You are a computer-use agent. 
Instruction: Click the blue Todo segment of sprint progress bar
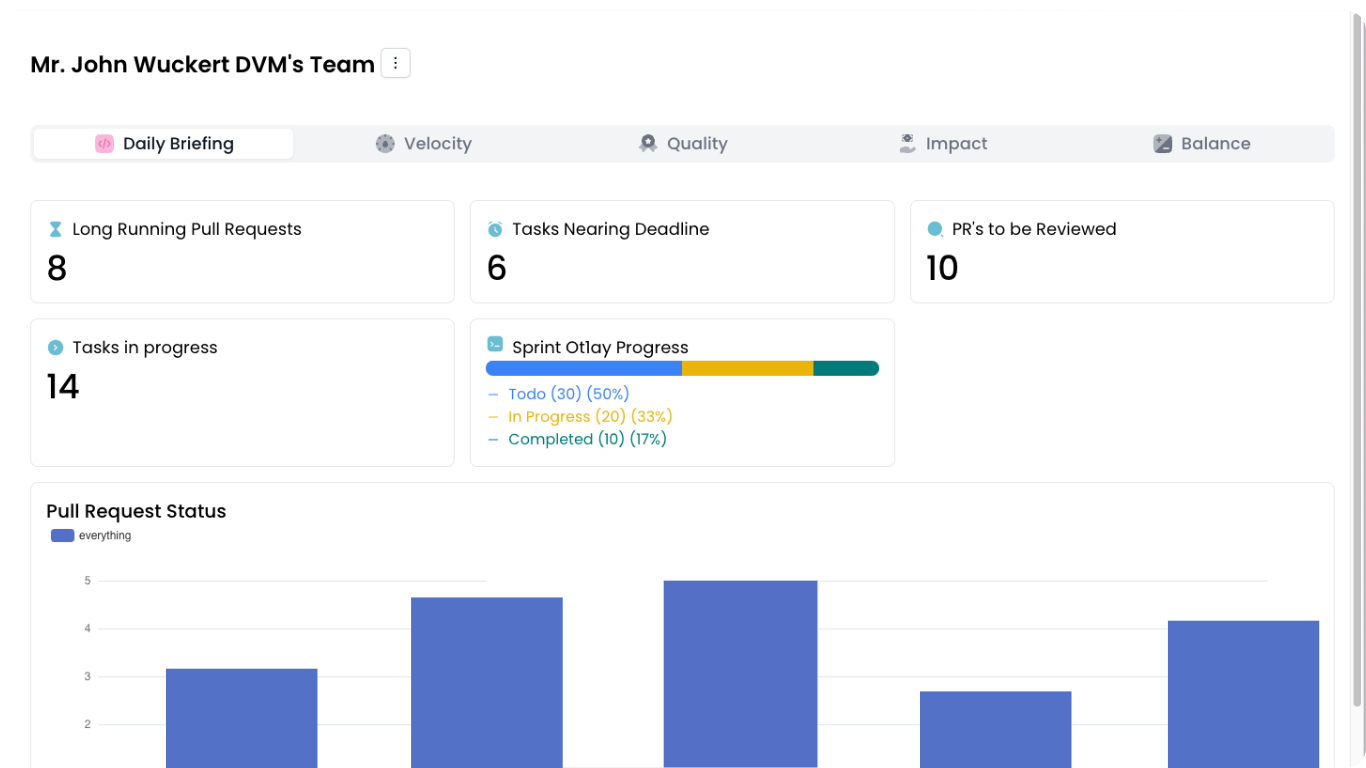(x=584, y=369)
